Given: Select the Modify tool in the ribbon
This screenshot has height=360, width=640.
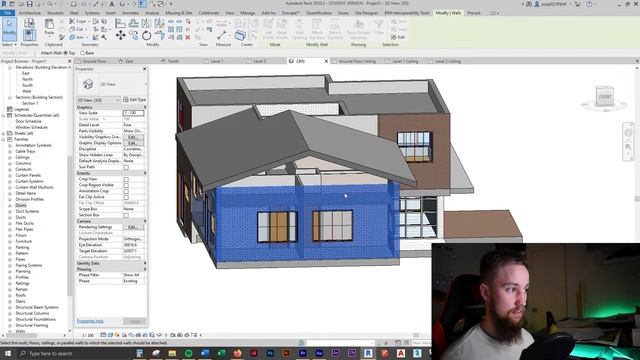Looking at the screenshot, I should click(9, 29).
